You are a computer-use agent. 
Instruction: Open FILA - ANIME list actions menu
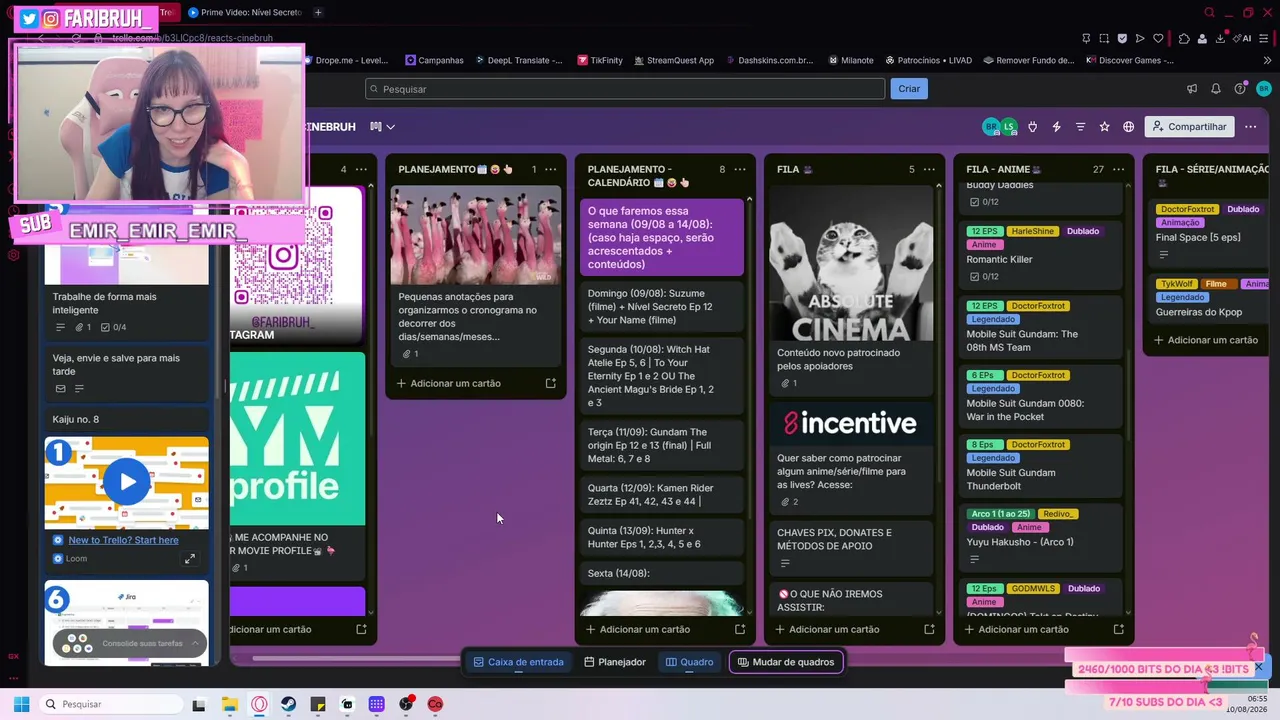(1119, 169)
